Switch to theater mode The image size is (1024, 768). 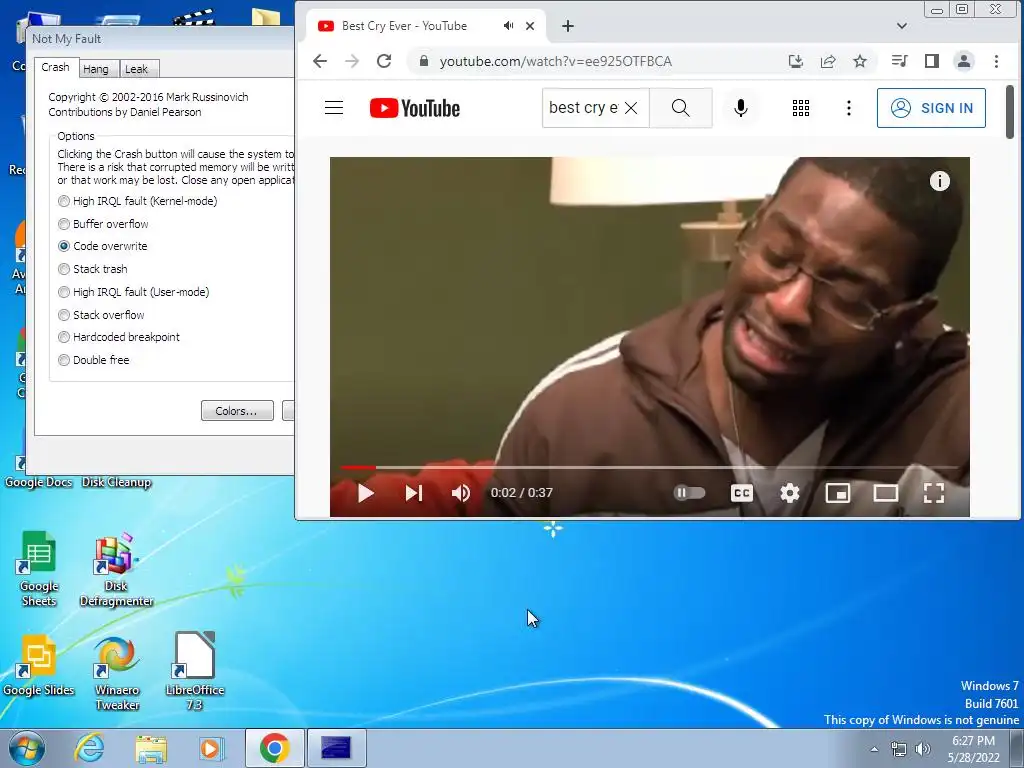pos(886,493)
